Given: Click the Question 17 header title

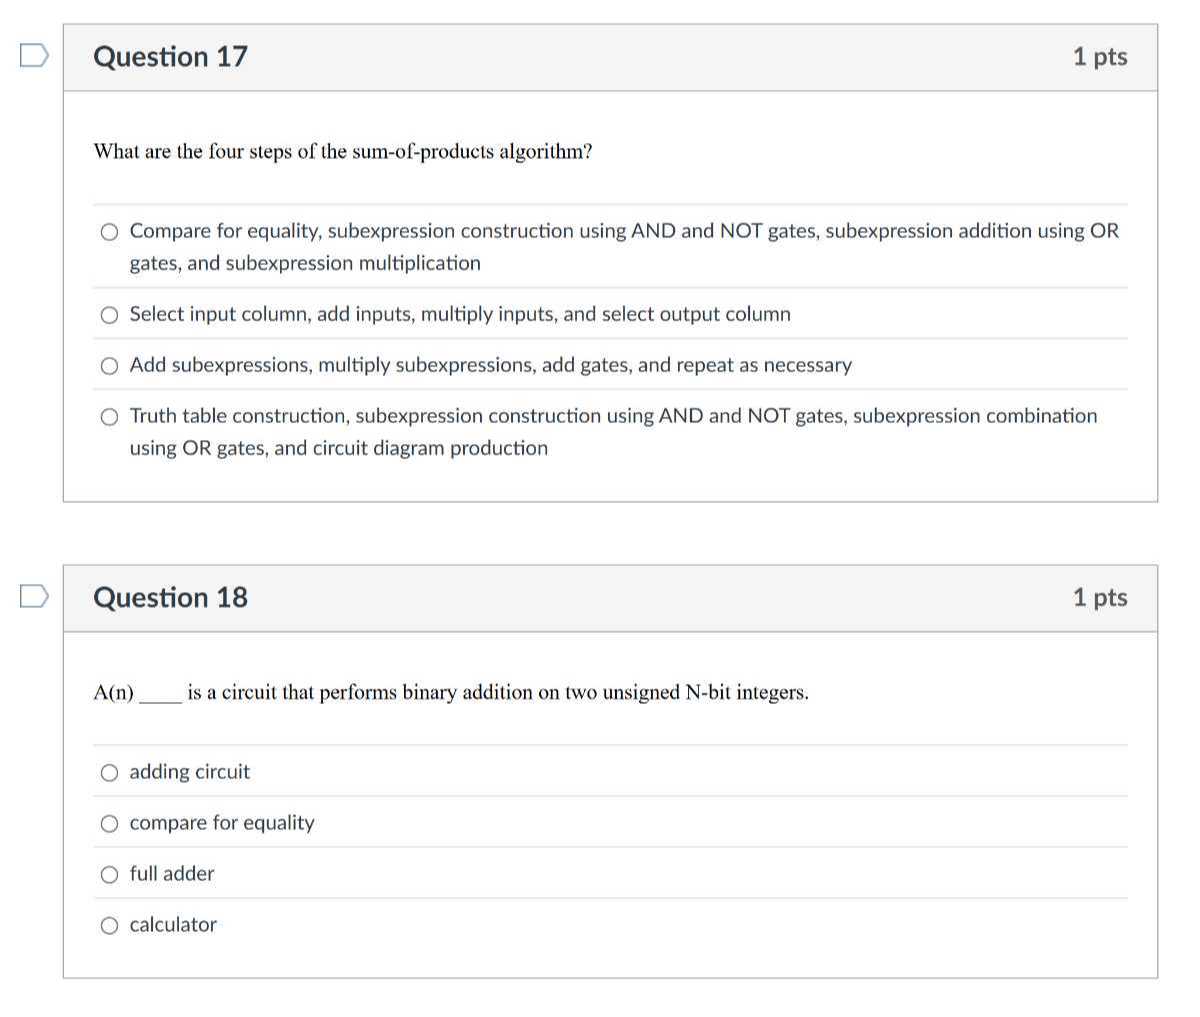Looking at the screenshot, I should [x=170, y=57].
